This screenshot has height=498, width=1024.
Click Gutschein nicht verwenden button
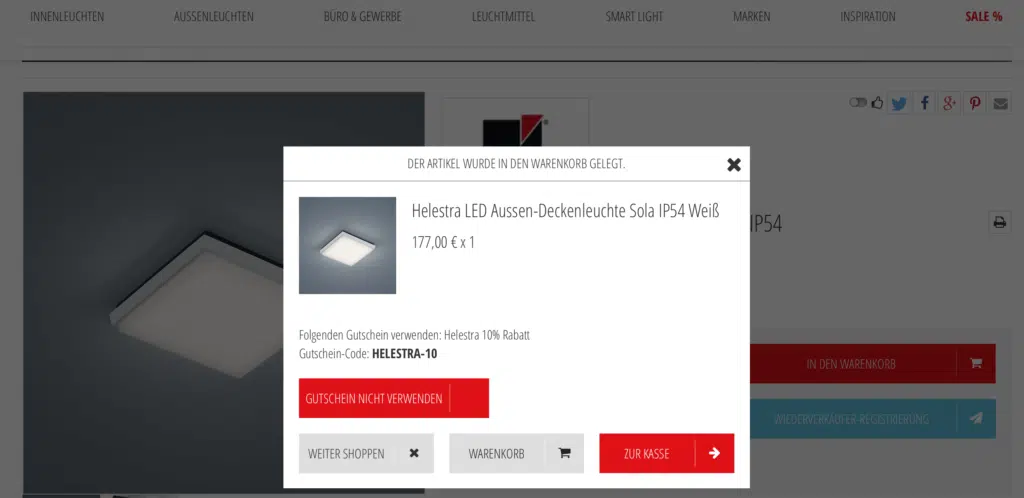point(394,398)
